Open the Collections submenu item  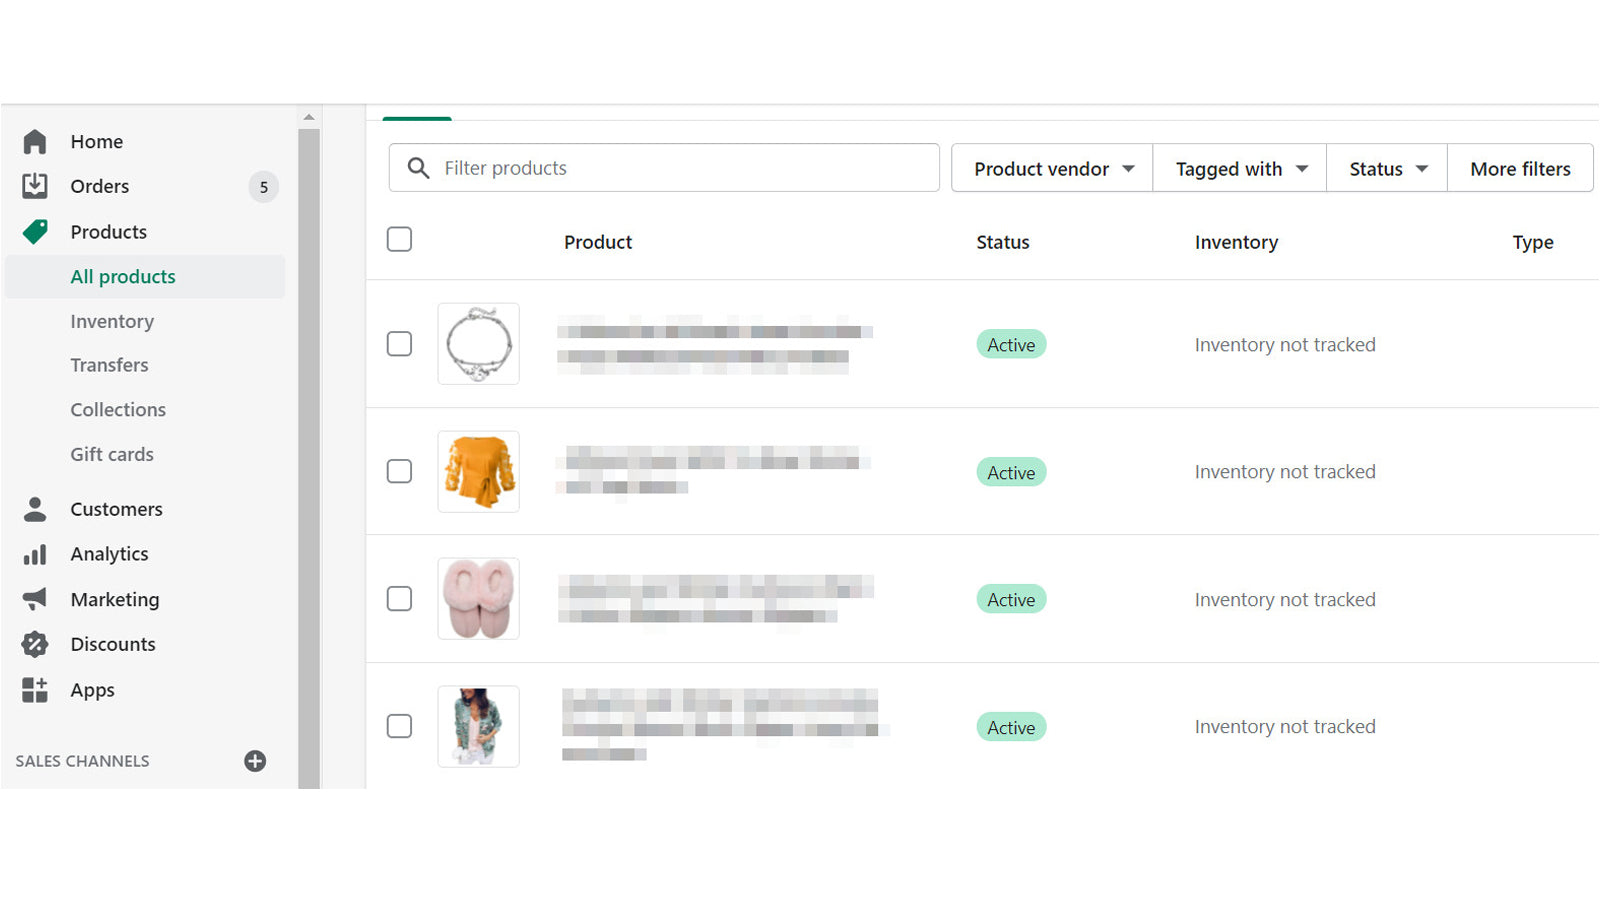tap(118, 410)
